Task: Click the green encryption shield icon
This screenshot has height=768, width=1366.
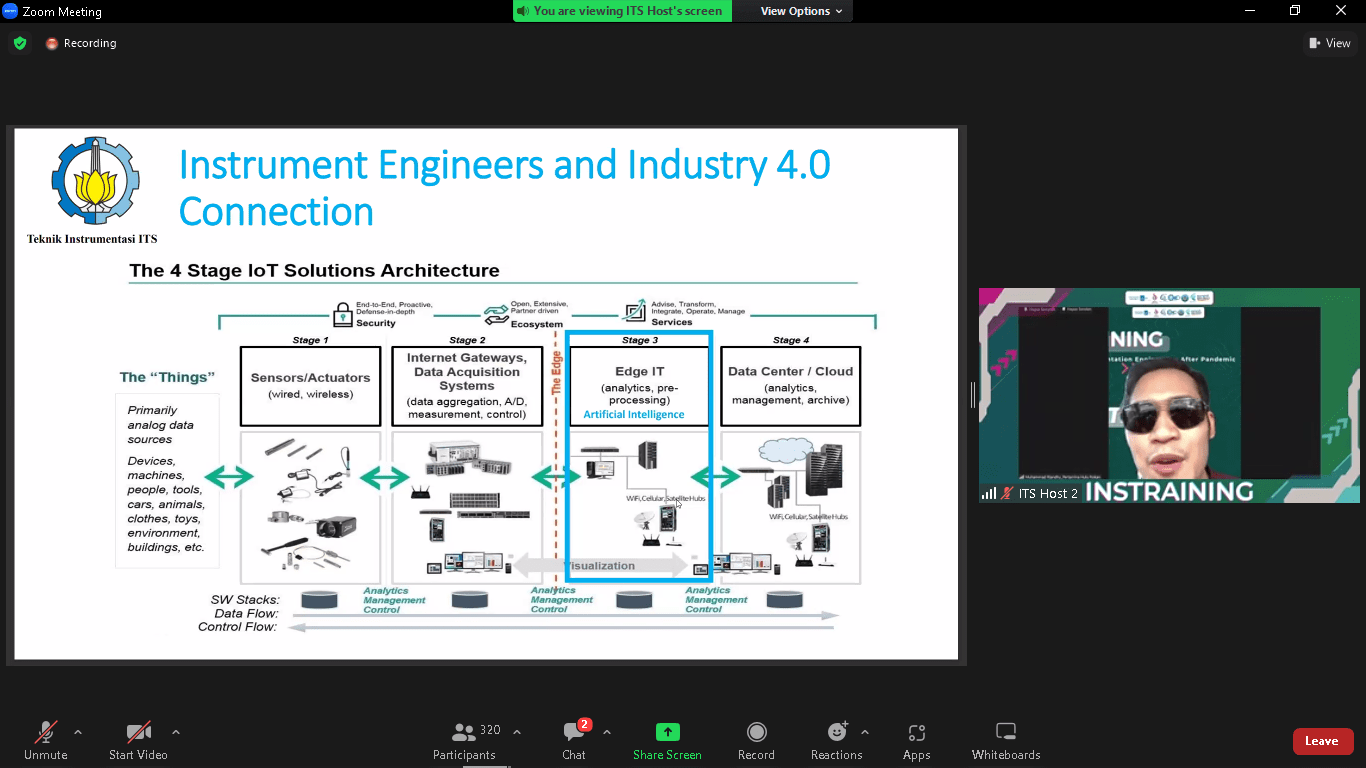Action: click(x=20, y=43)
